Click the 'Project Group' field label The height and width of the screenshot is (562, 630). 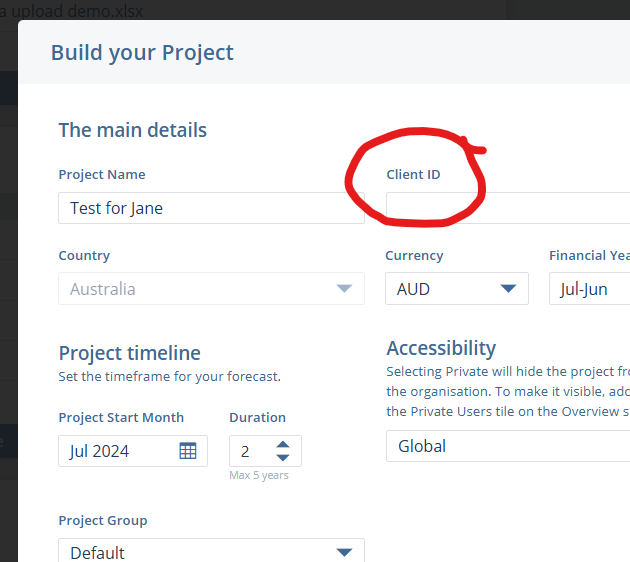point(103,520)
